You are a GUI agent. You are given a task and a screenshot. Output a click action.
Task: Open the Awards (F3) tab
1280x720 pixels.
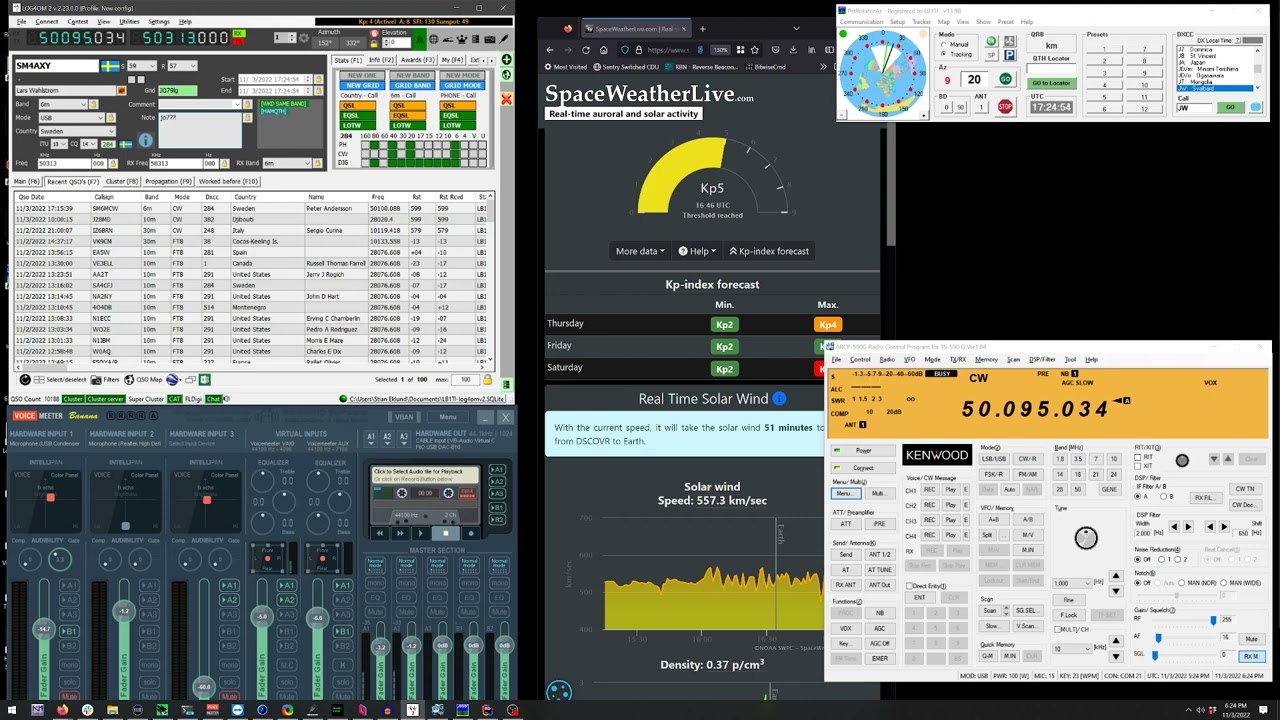(x=417, y=60)
